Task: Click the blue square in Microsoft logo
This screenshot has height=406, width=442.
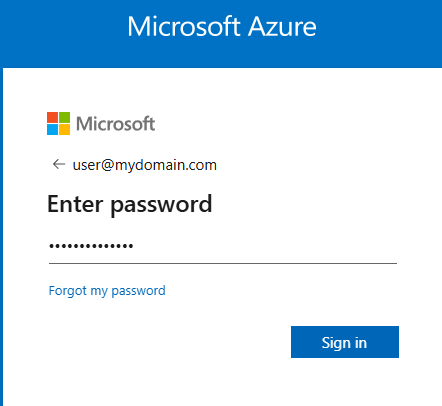Action: click(52, 129)
